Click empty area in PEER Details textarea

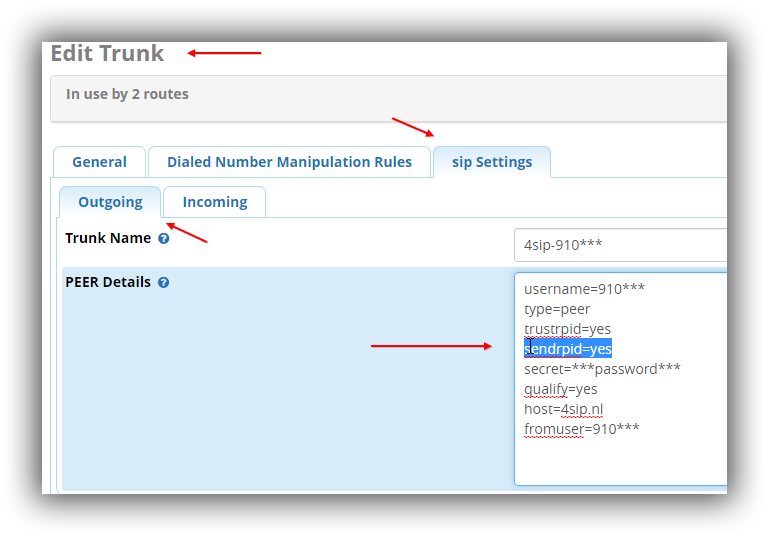(x=620, y=462)
